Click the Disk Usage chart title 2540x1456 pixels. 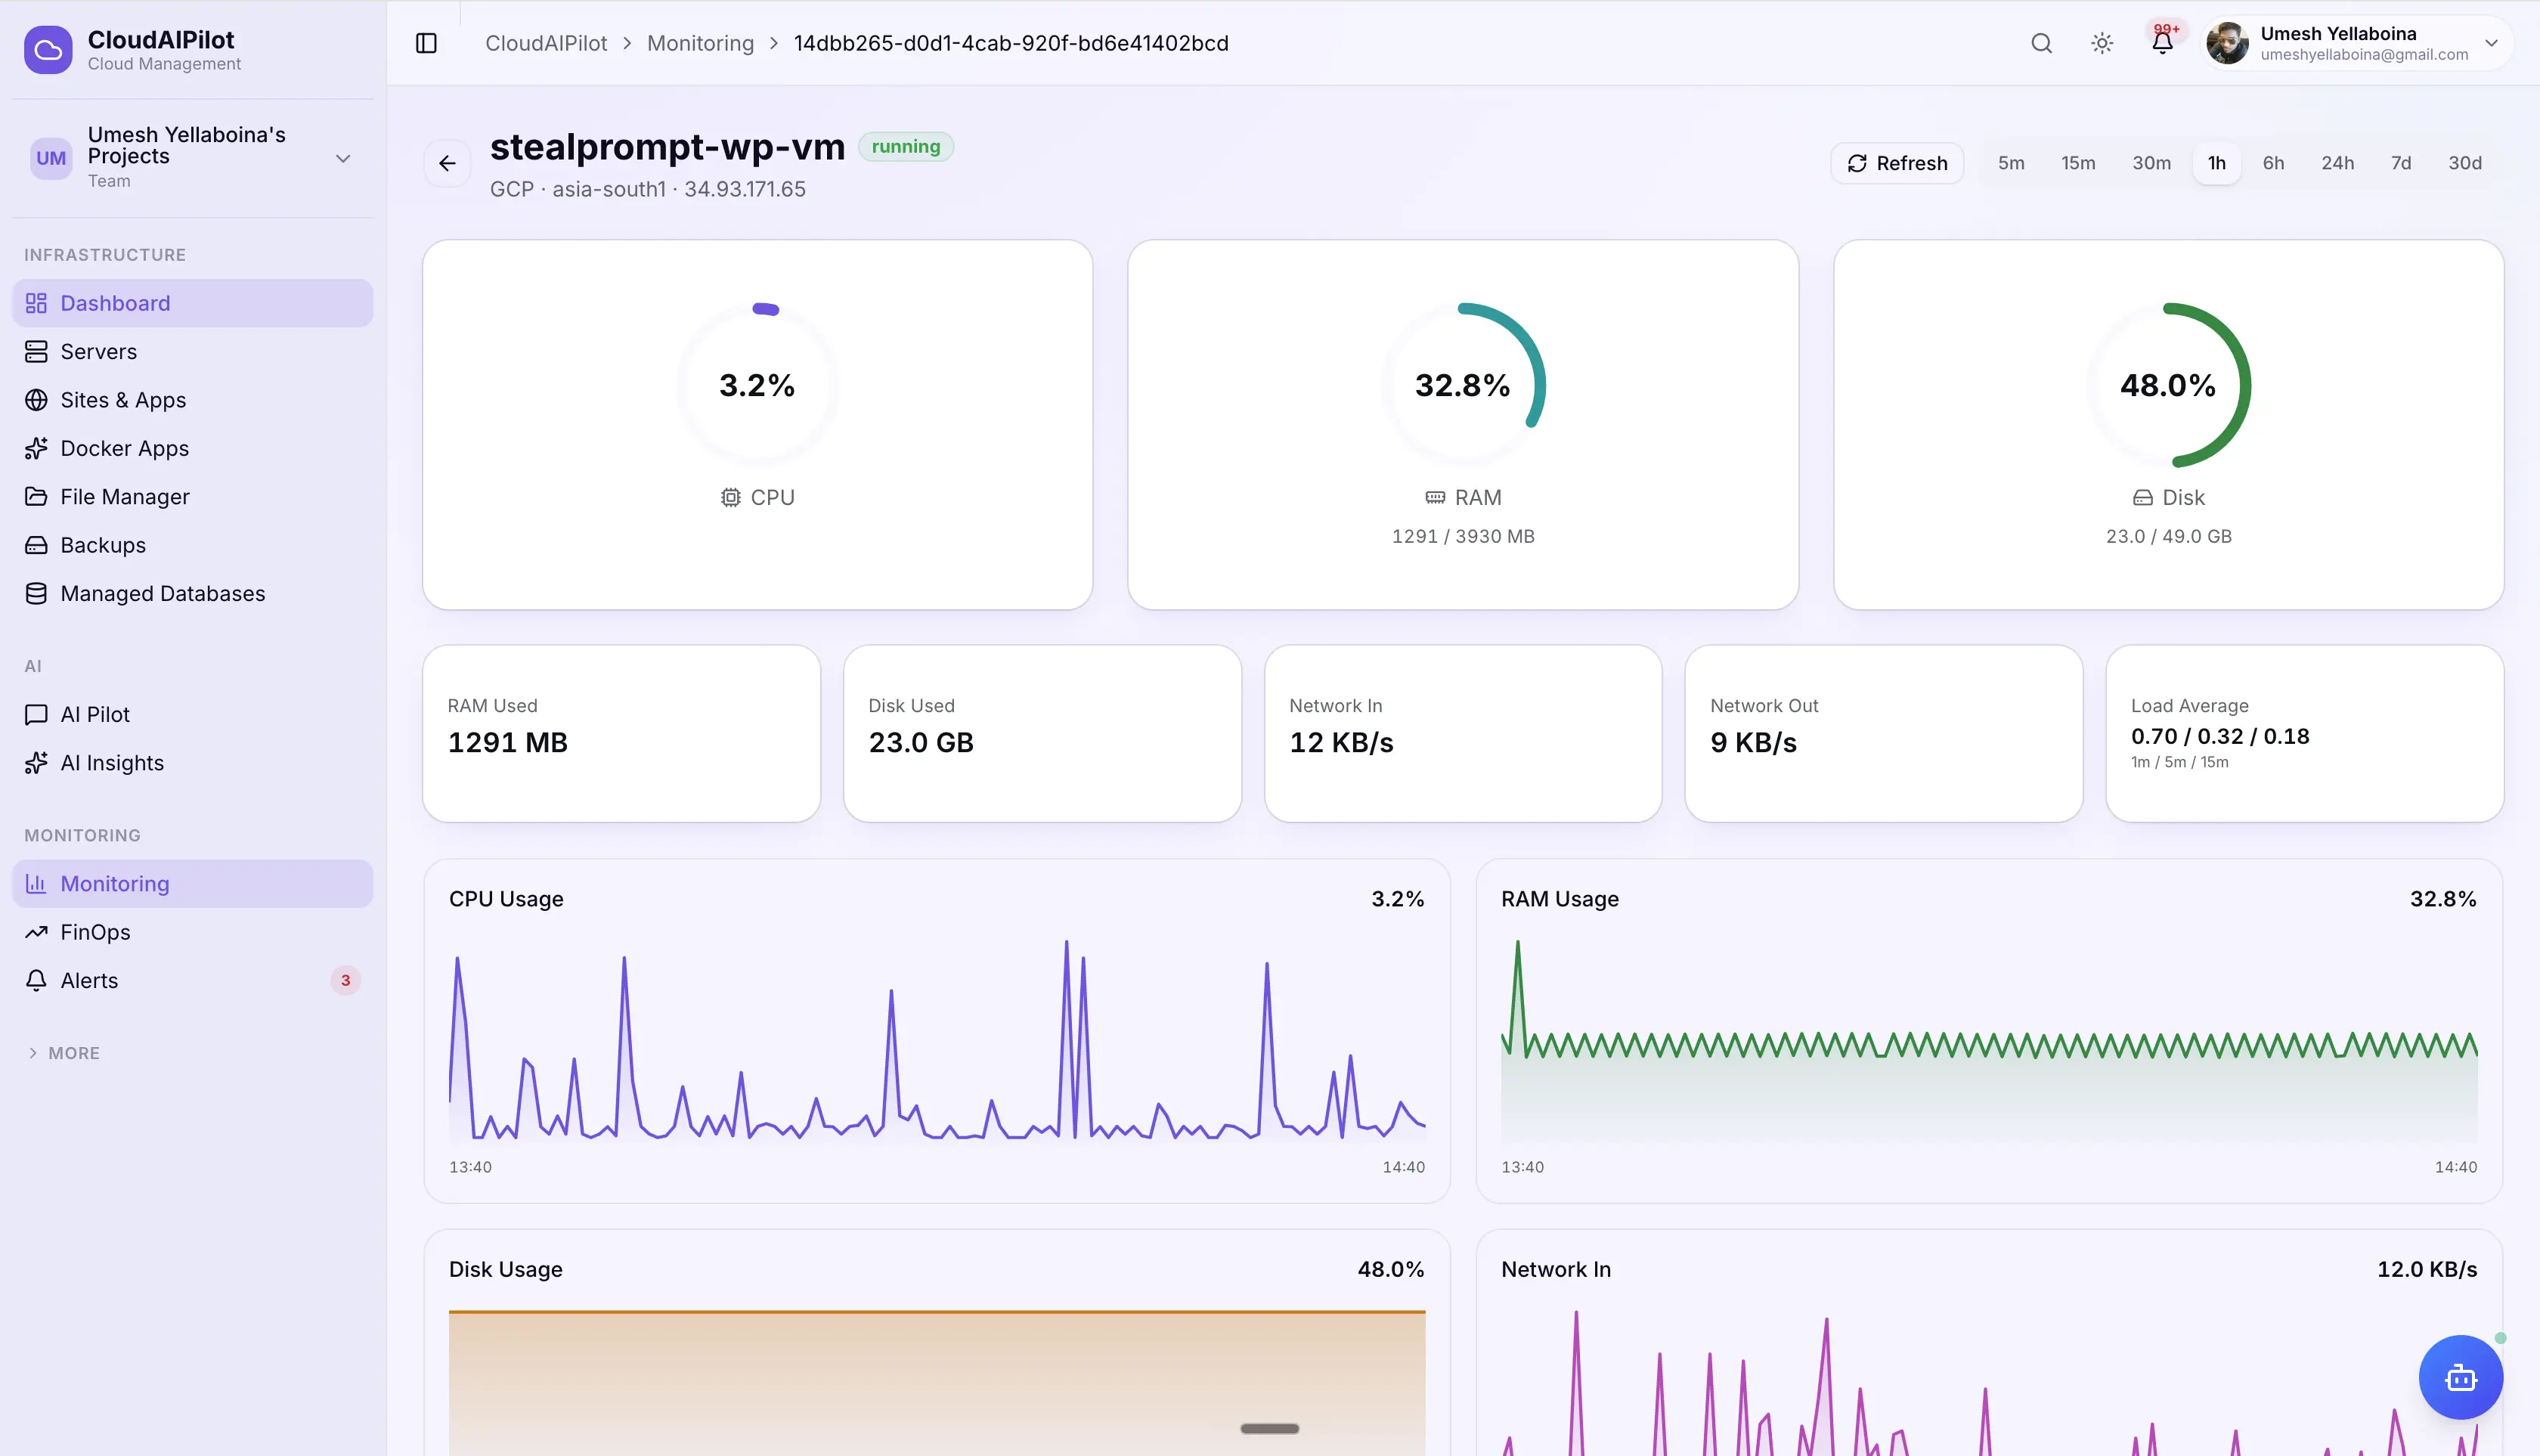click(506, 1269)
